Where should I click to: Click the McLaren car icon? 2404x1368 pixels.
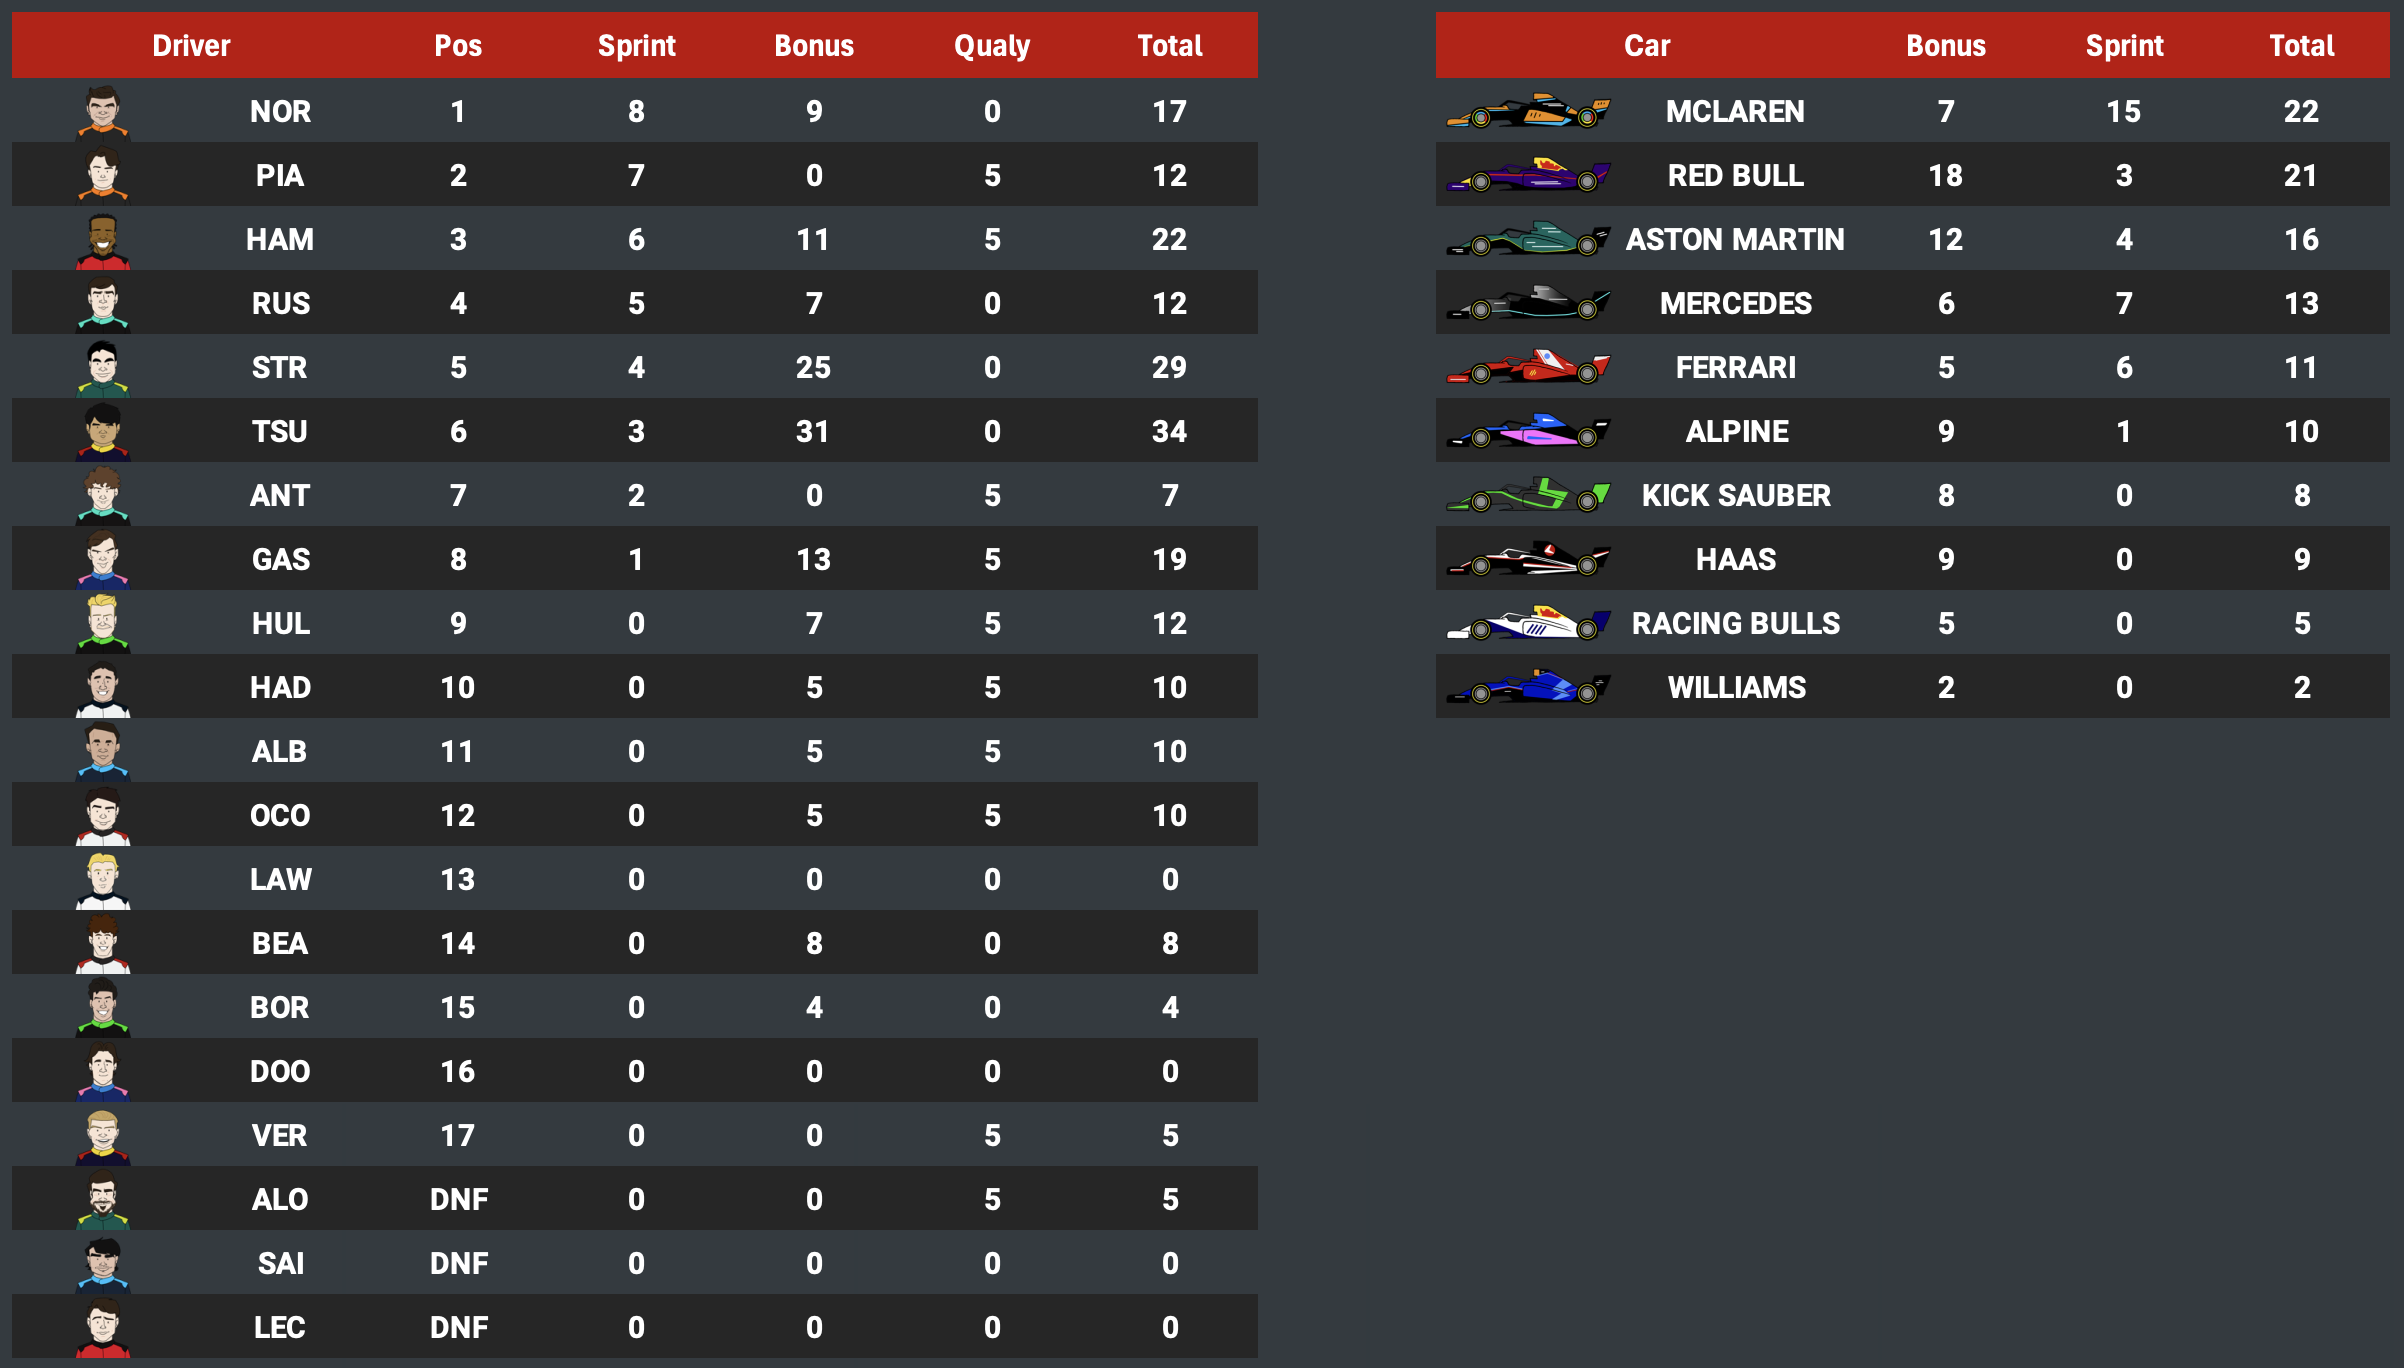[1528, 111]
